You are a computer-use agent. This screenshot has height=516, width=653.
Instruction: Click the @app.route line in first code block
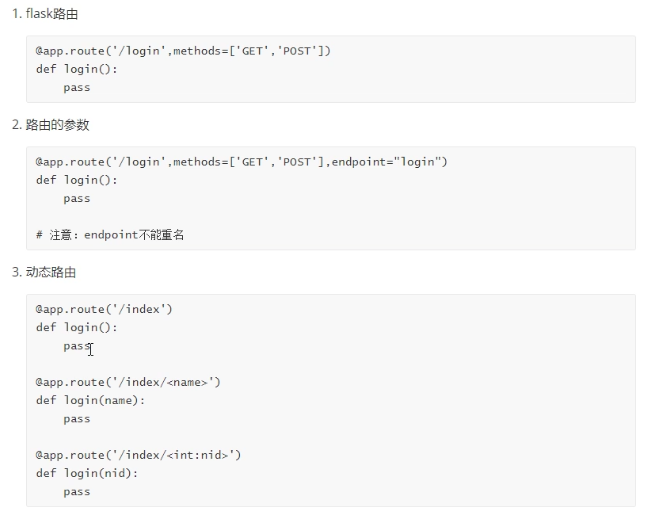tap(183, 51)
